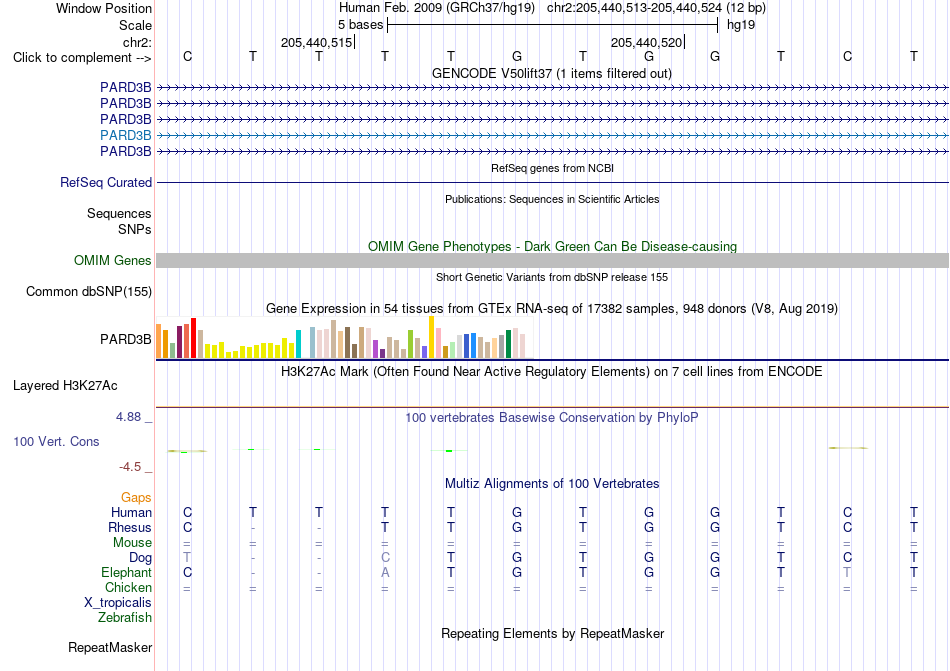Click the chr2:205,440,513-205,440,524 (12 bp) position text
Viewport: 950px width, 671px height.
656,8
